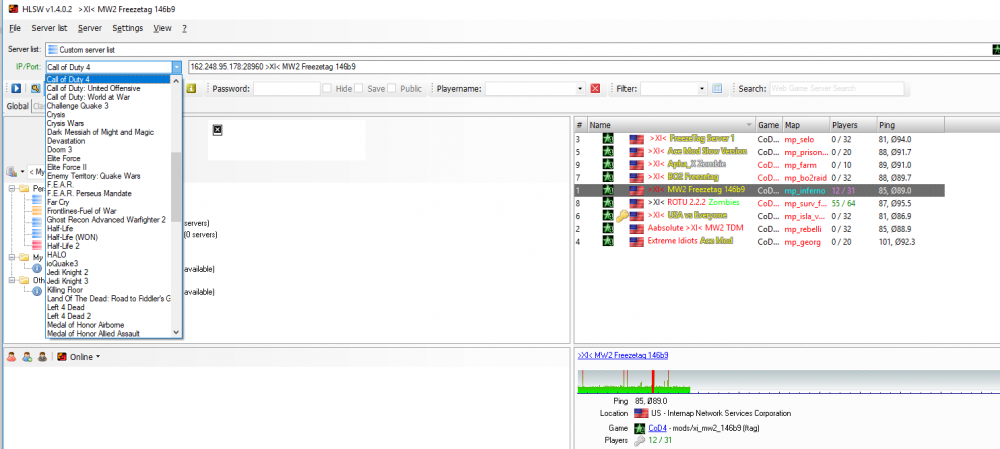Click the CoD4 game icon on ROTU 2.2.2 row
Screen dimensions: 1000x449
608,202
